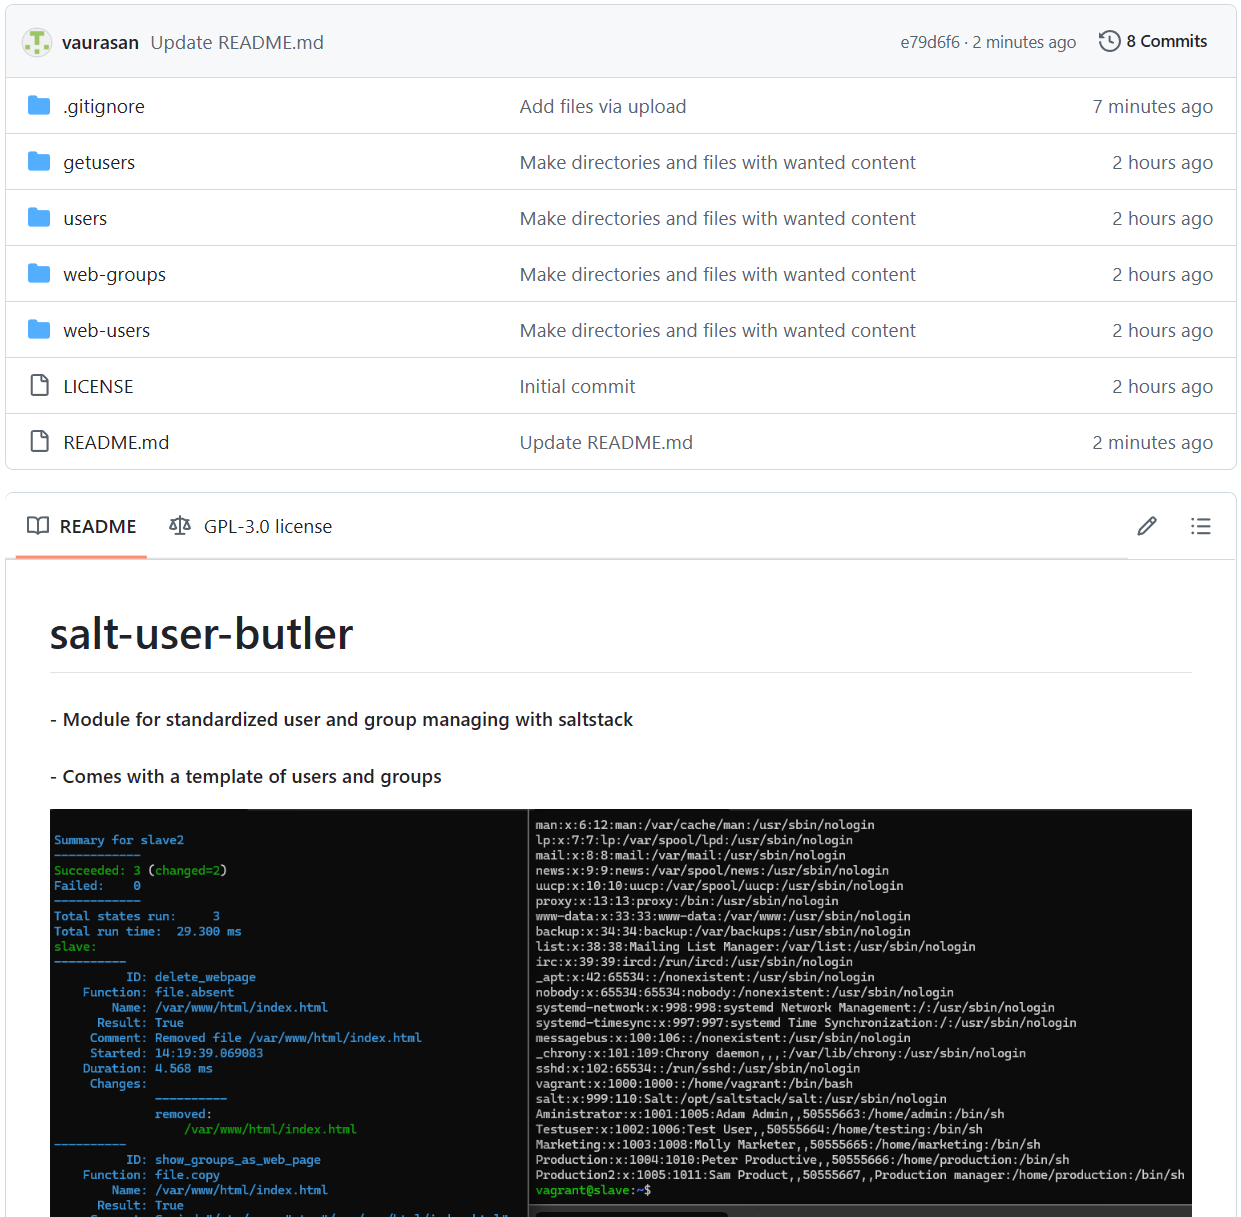Open the commit history clock icon

pos(1109,41)
